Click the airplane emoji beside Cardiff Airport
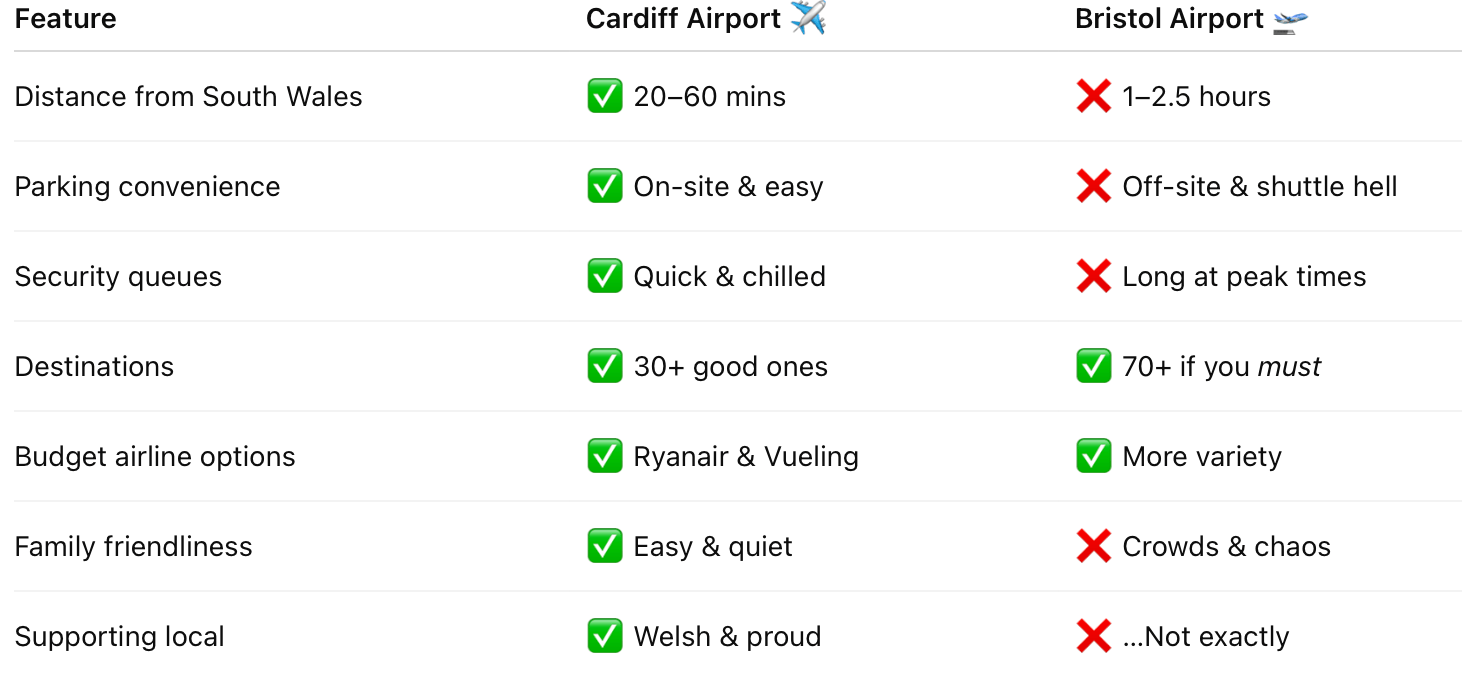Viewport: 1462px width, 688px height. point(808,18)
